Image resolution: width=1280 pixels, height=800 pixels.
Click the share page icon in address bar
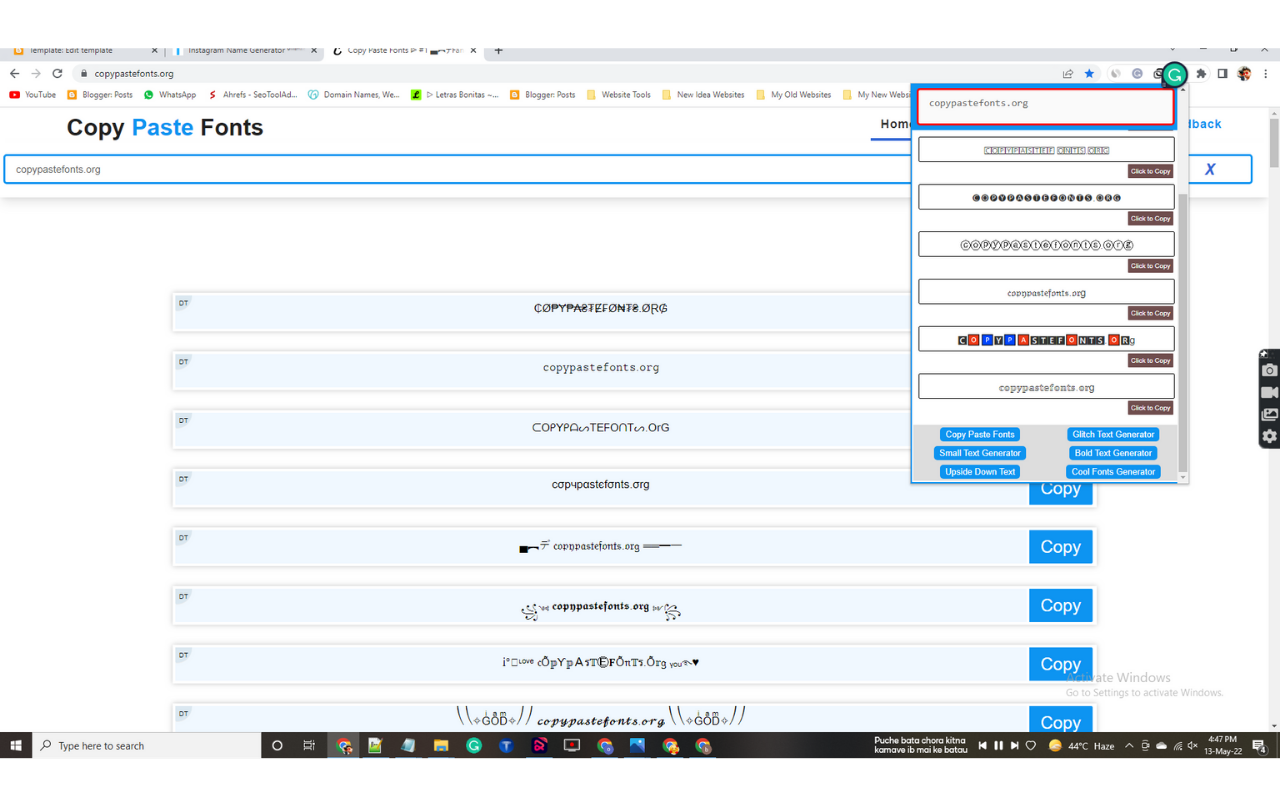pyautogui.click(x=1068, y=74)
